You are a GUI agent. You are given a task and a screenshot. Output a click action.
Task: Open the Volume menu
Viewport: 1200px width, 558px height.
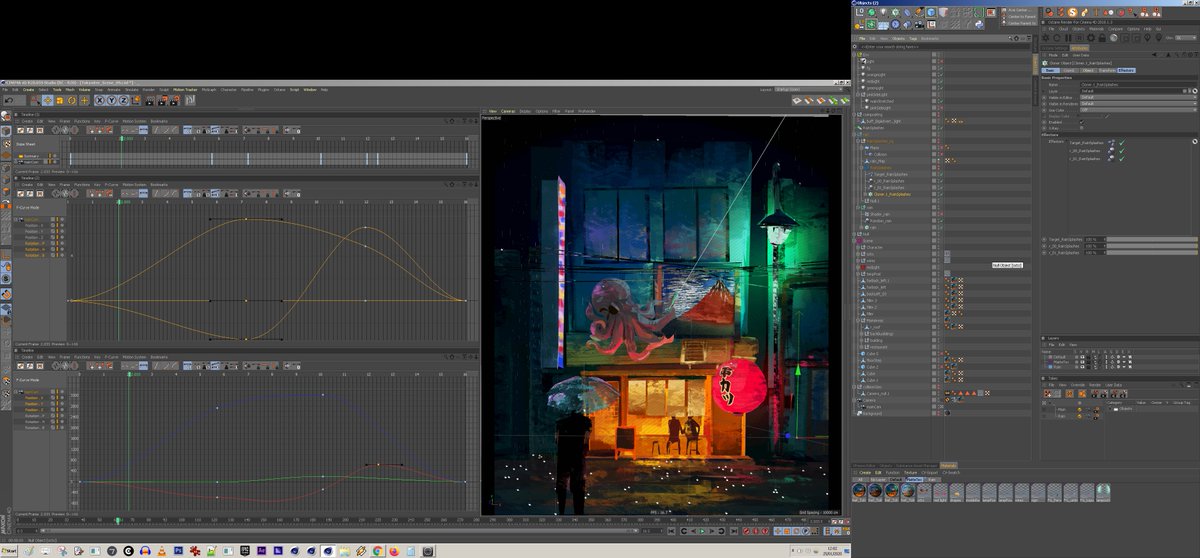85,90
